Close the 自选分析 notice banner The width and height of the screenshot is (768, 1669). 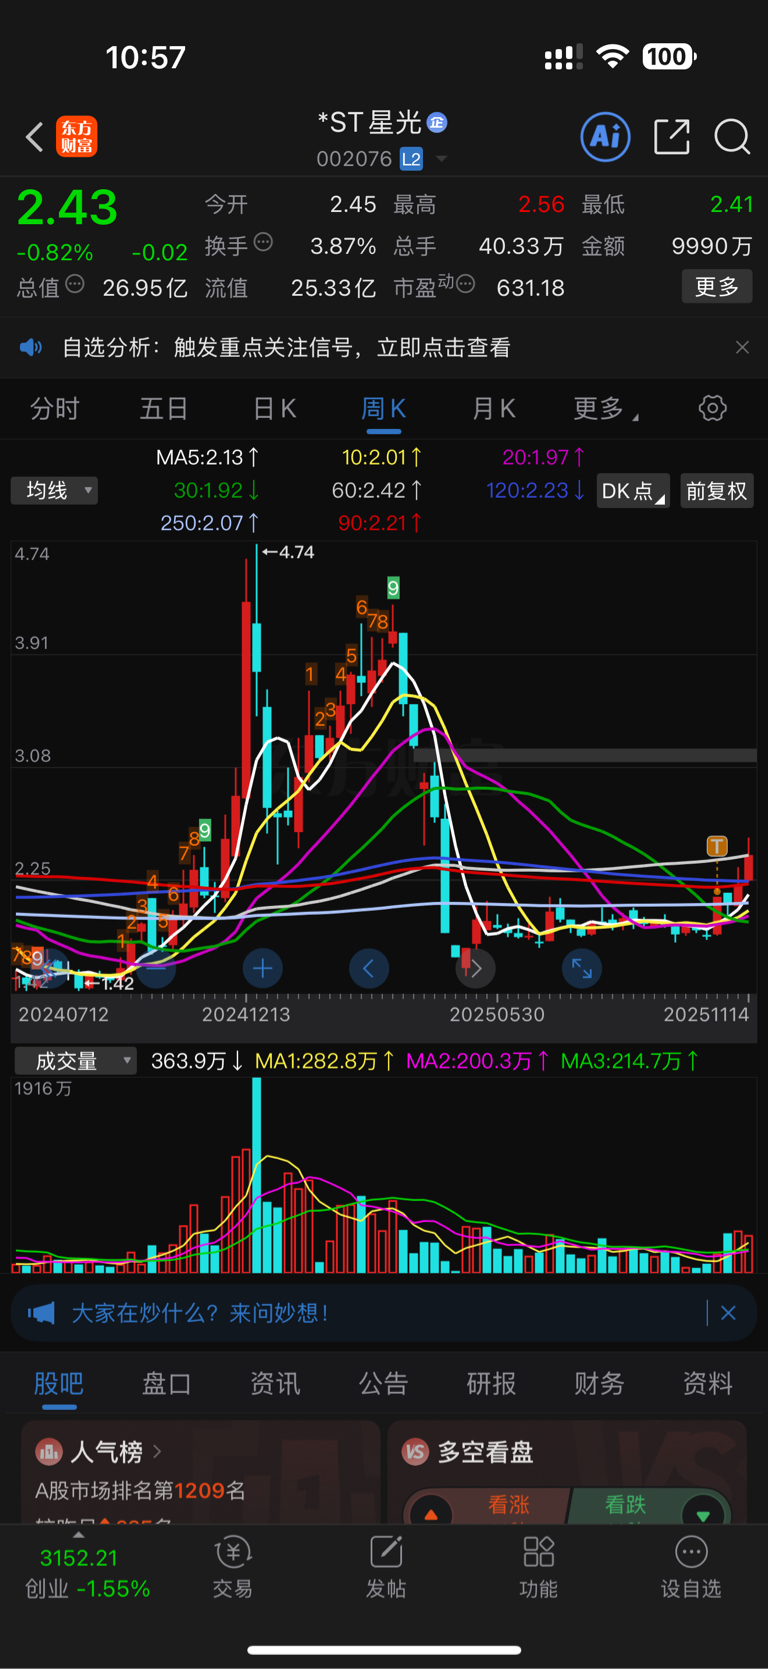click(742, 347)
